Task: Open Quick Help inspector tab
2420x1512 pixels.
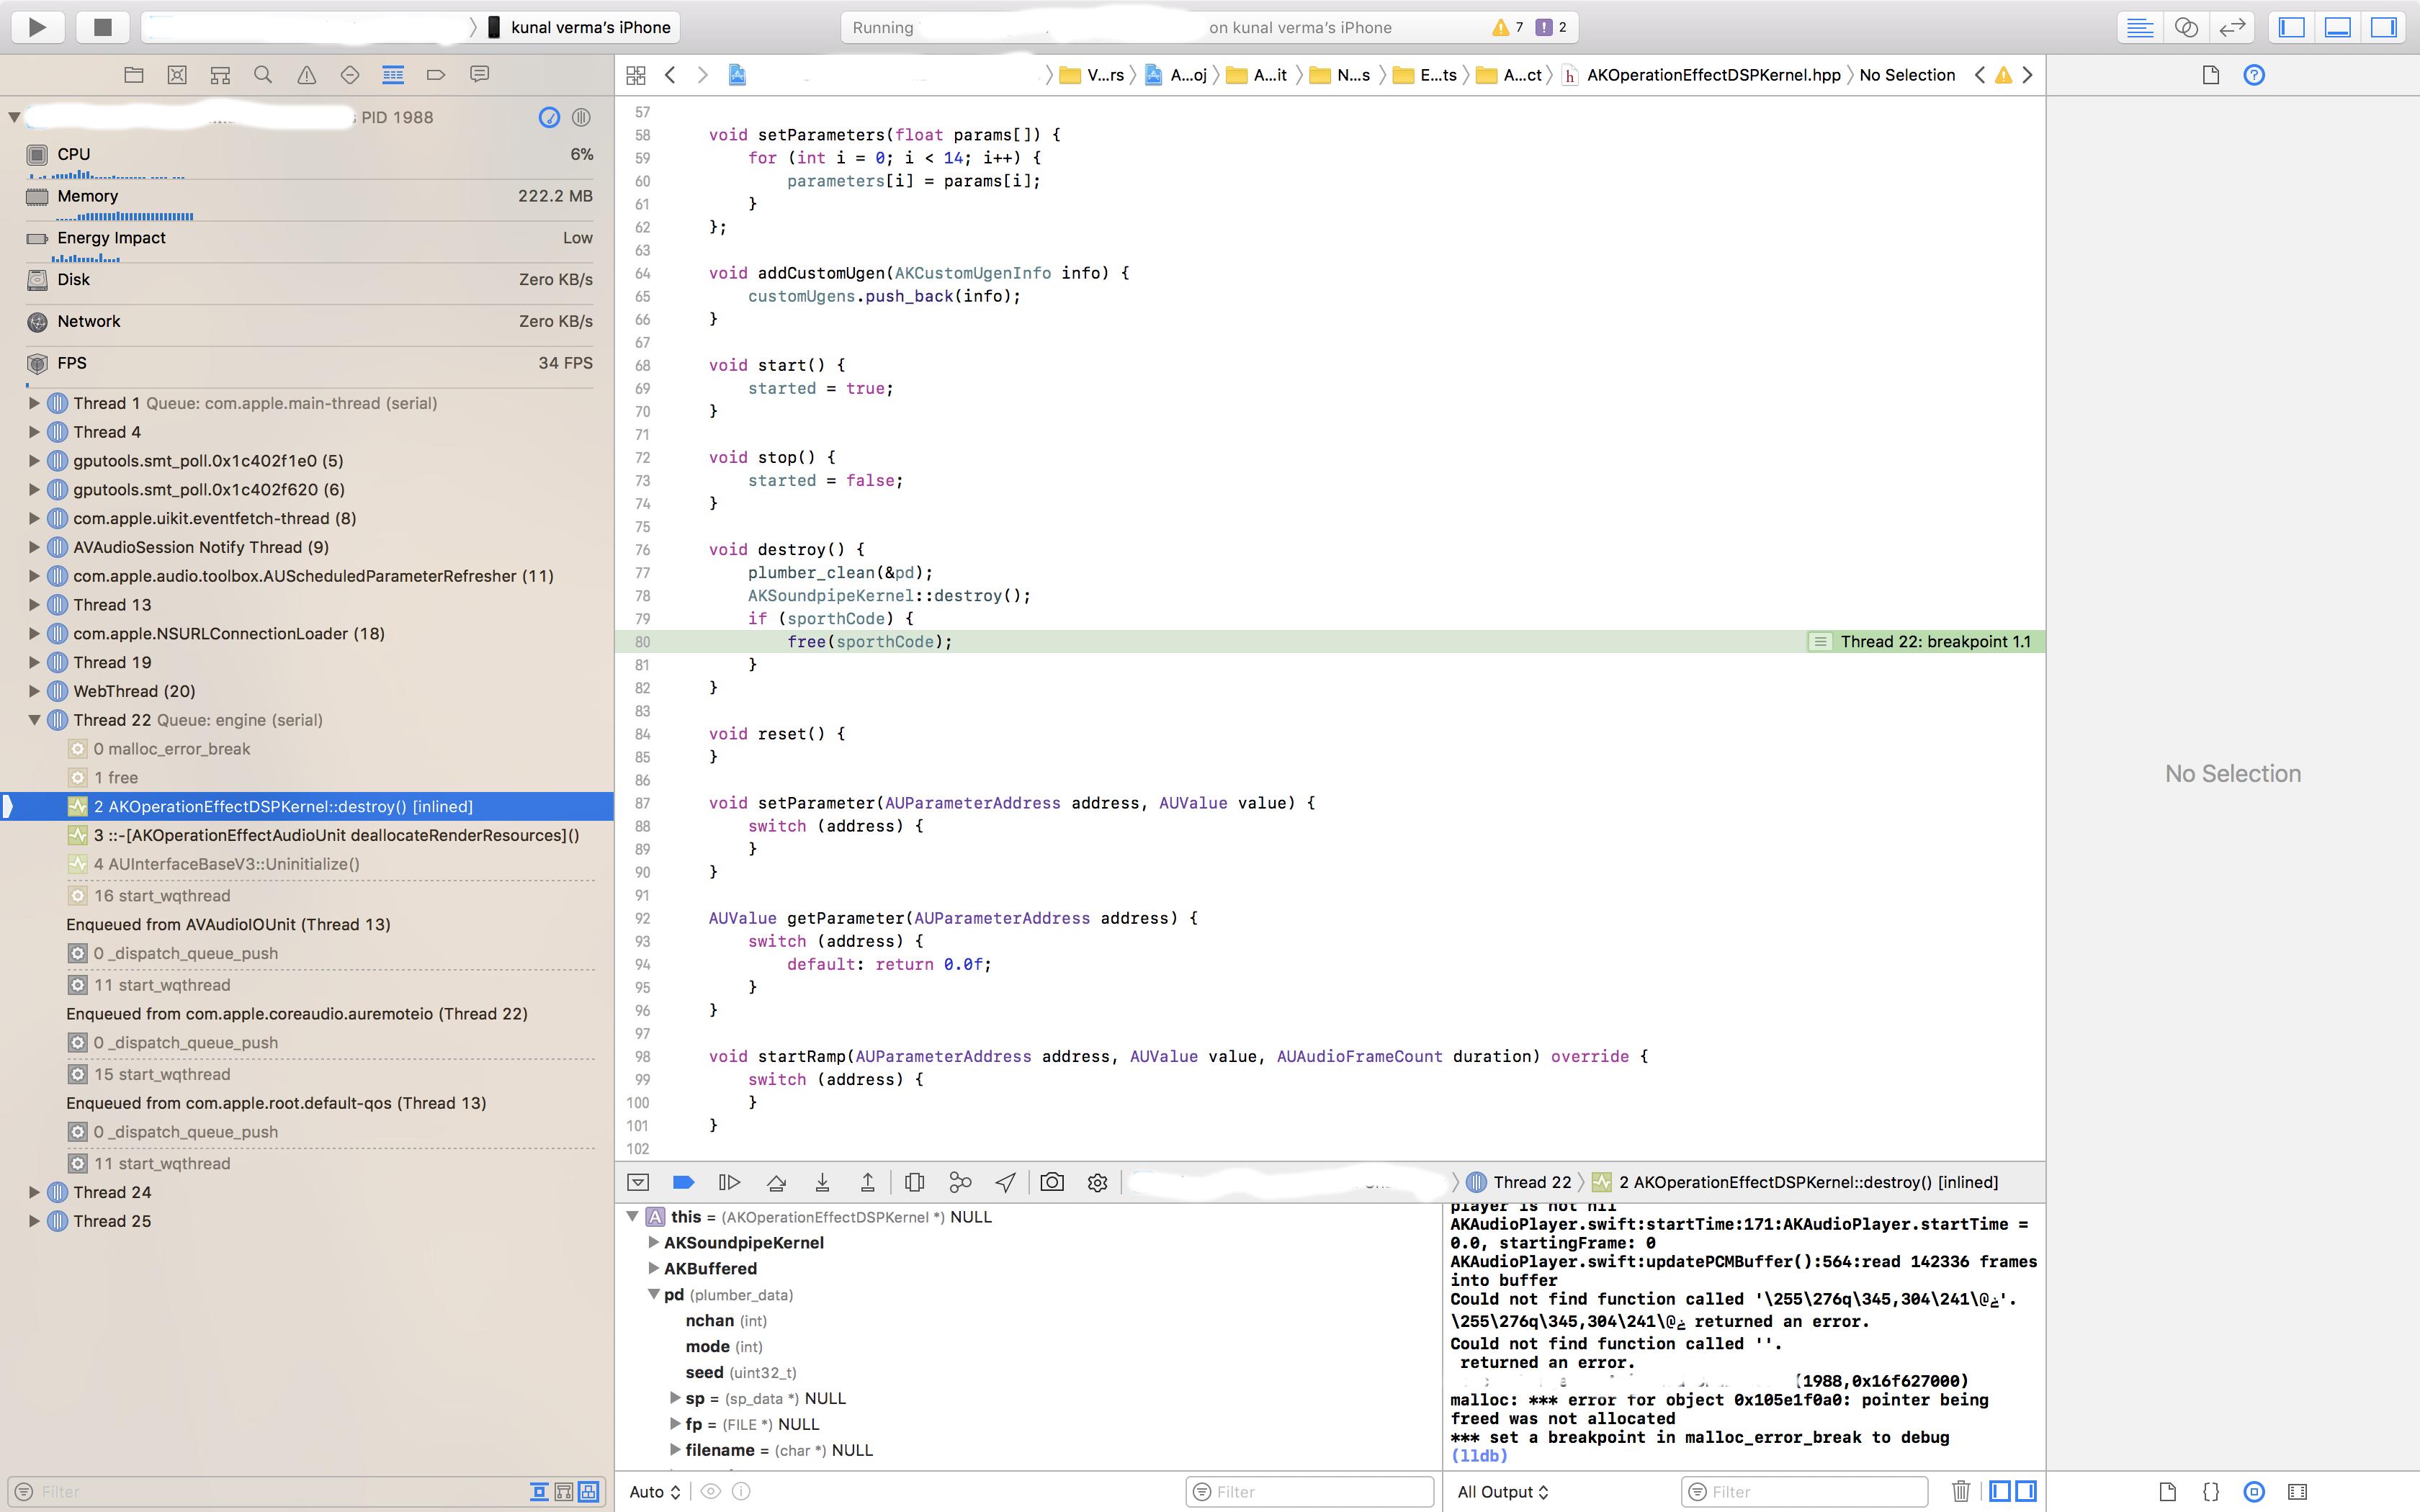Action: 2254,75
